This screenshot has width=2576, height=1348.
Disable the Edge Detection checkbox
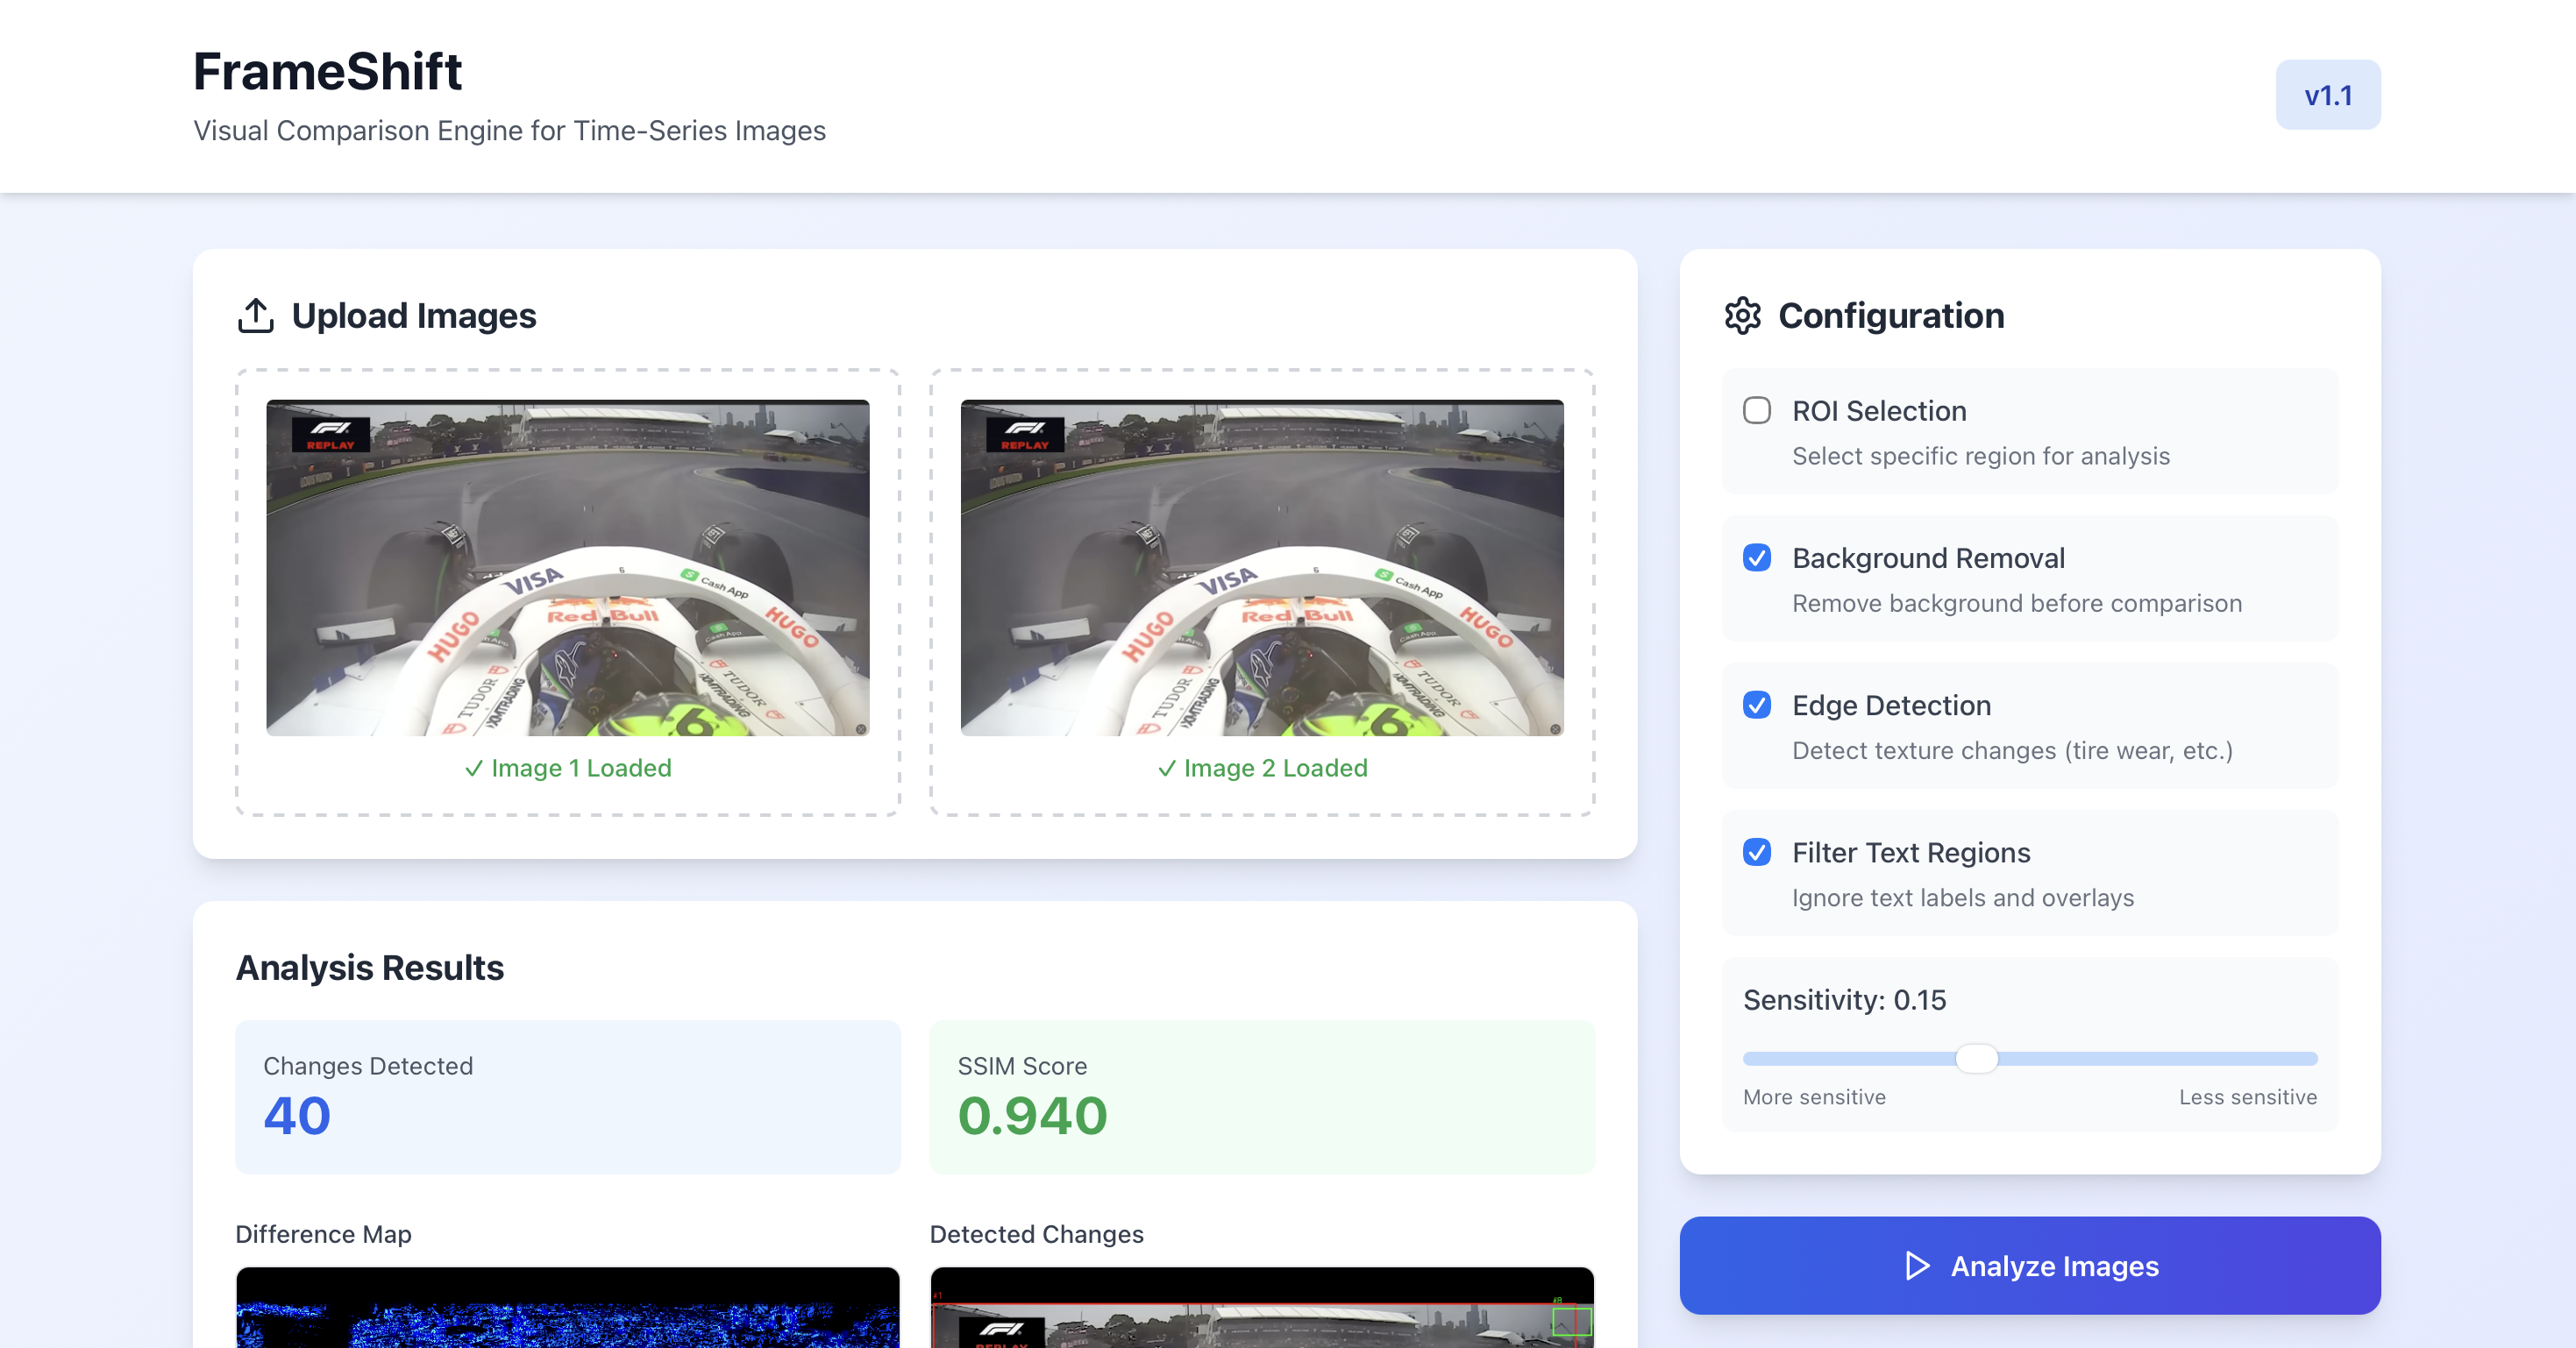pos(1756,704)
